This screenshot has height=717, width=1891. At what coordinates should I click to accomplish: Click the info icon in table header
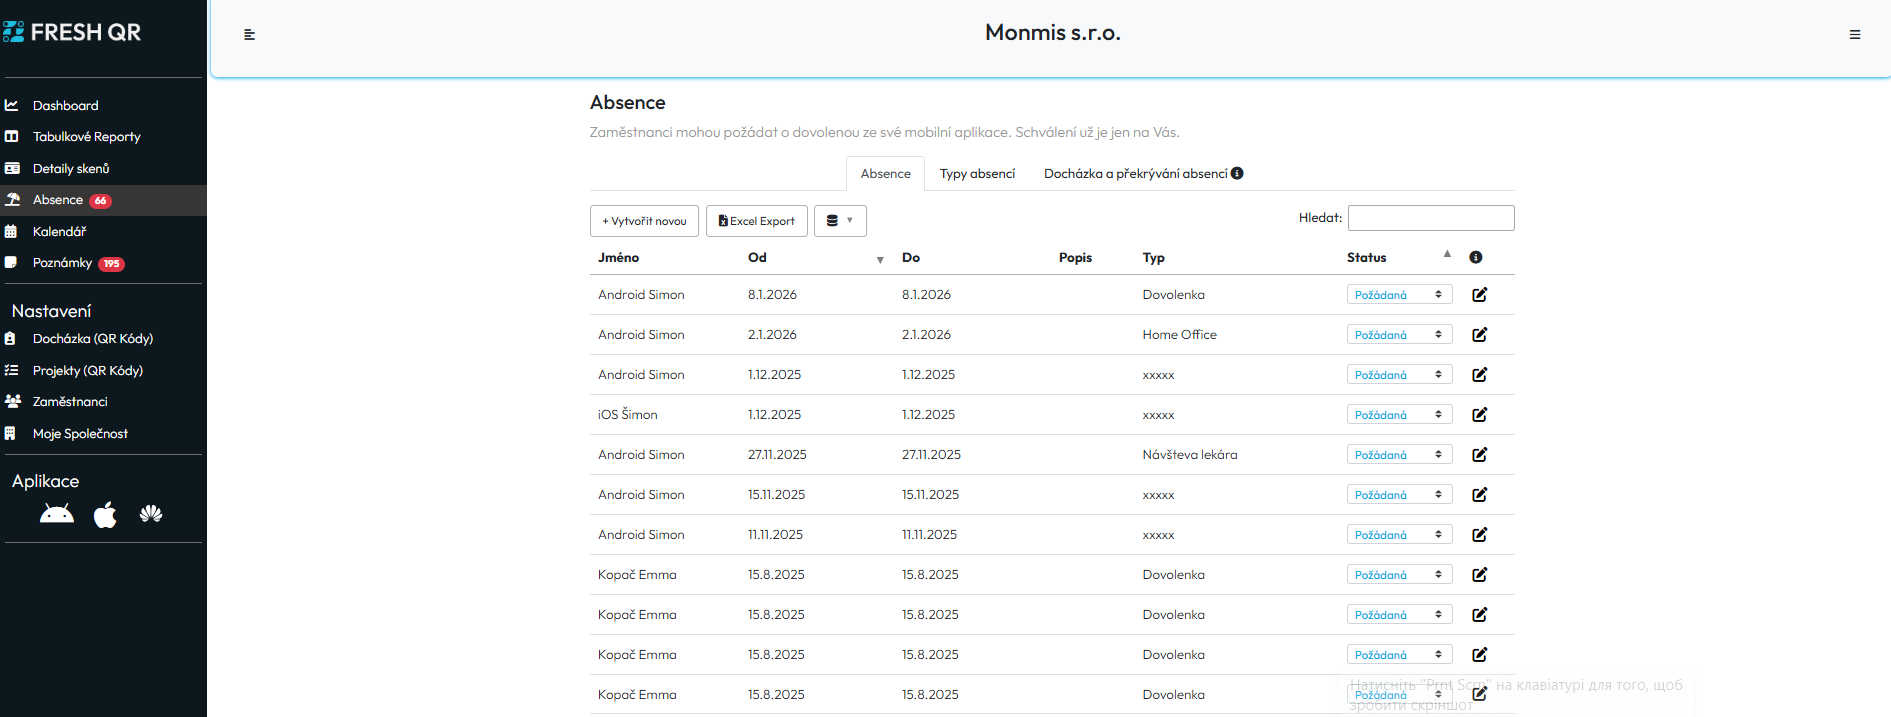1475,258
